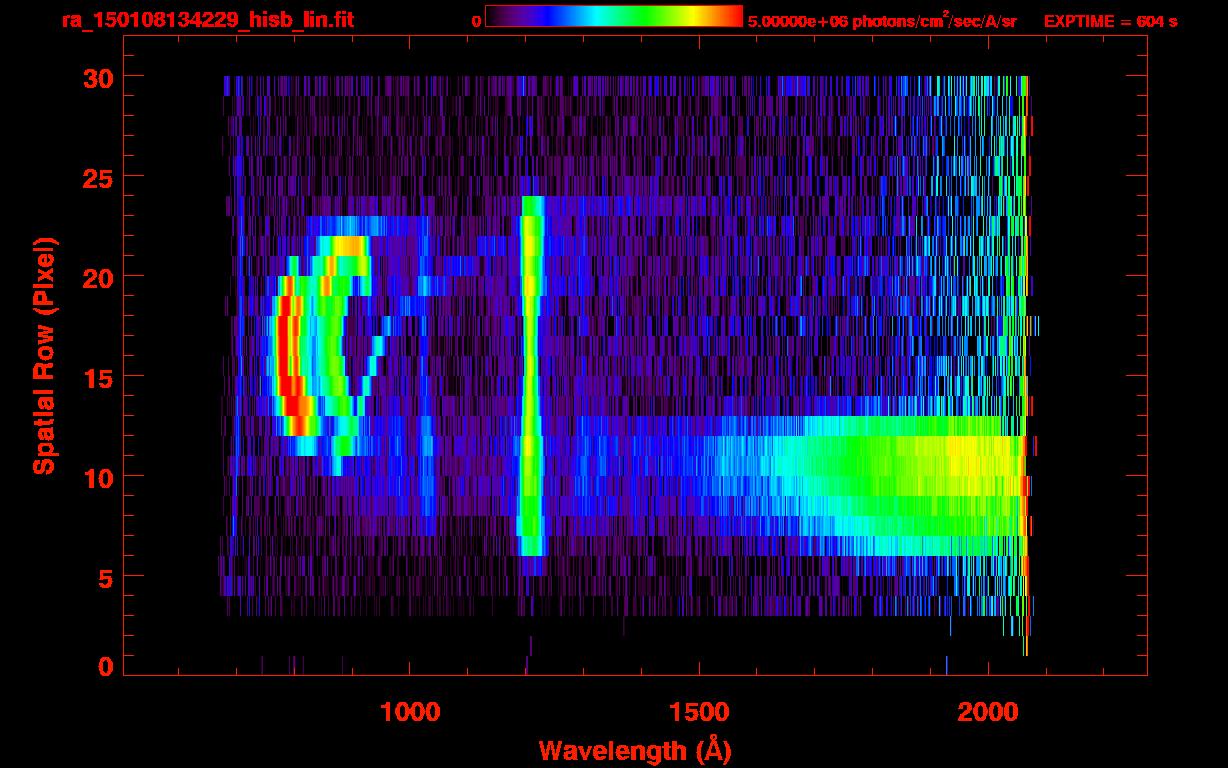Click the bright vertical emission line near 1216 Å
Image resolution: width=1228 pixels, height=768 pixels.
531,375
